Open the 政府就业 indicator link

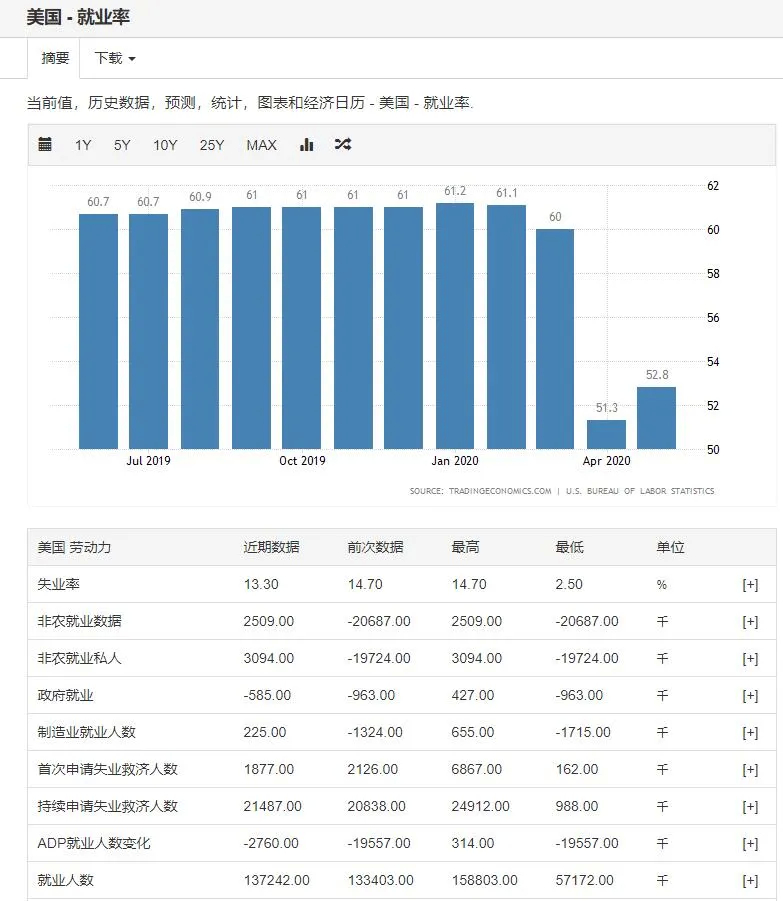point(65,695)
